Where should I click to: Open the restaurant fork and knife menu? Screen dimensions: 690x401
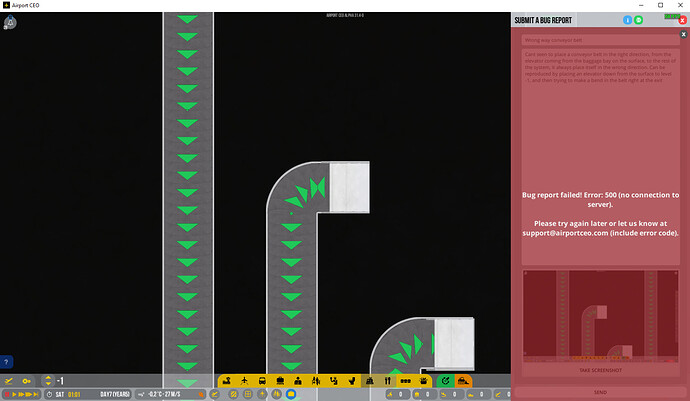coord(387,381)
